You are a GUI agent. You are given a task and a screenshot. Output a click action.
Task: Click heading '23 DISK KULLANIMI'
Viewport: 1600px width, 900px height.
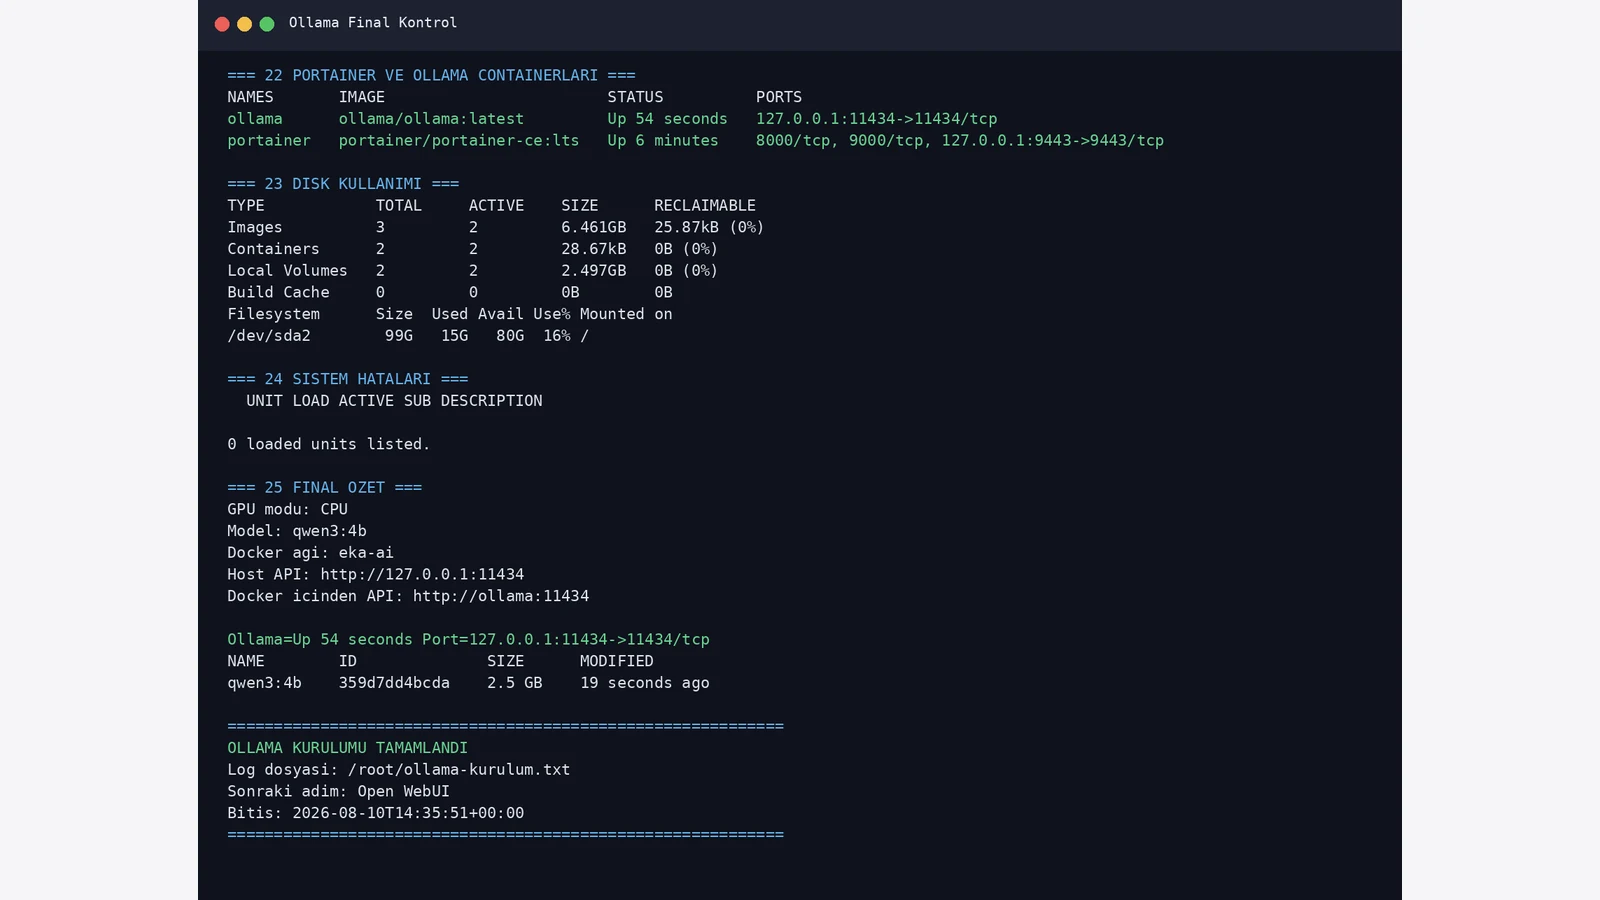[x=343, y=184]
